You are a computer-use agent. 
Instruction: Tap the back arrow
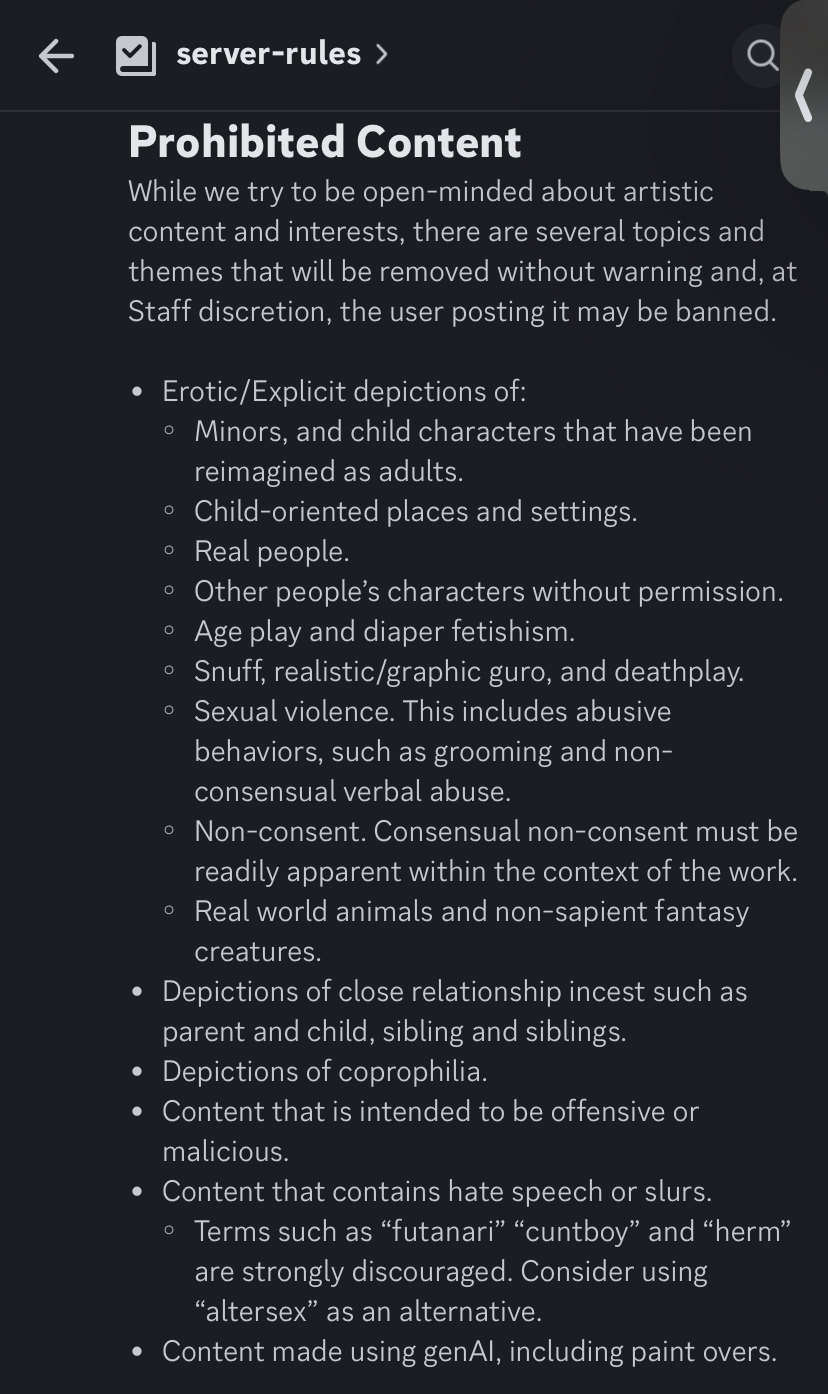(x=56, y=56)
